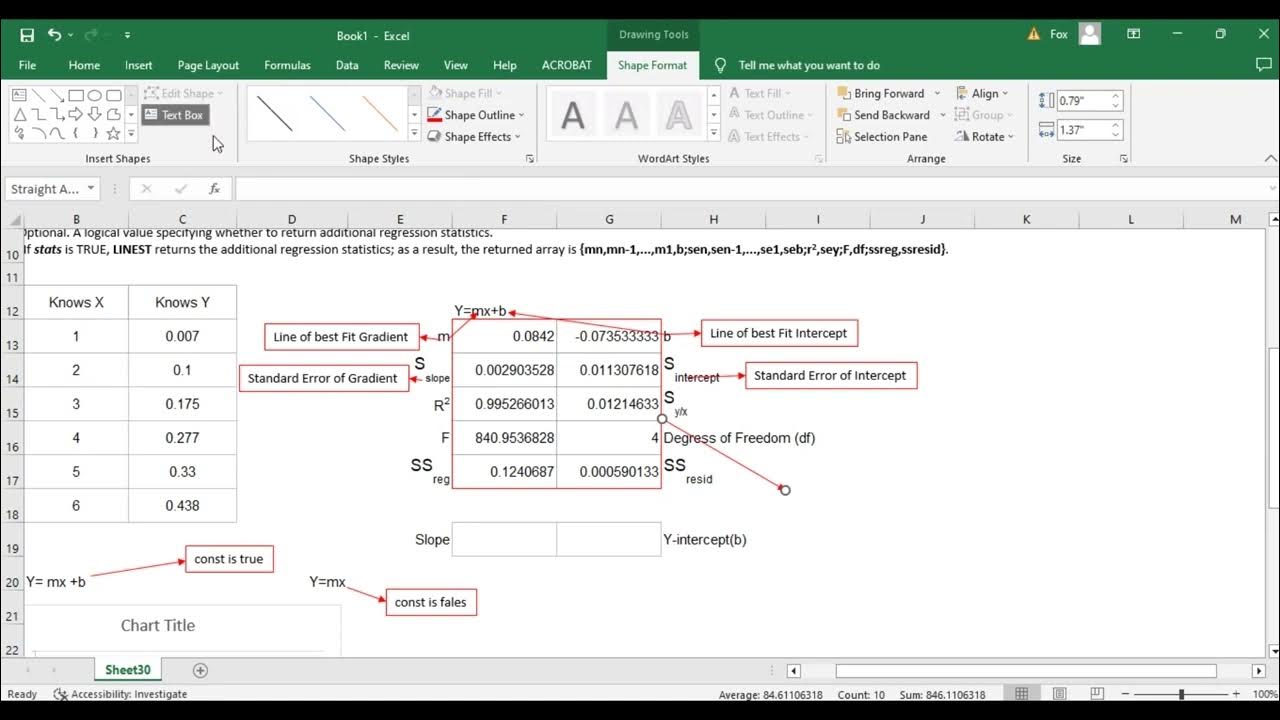Open the Rotate dropdown
This screenshot has width=1280, height=720.
pos(985,137)
